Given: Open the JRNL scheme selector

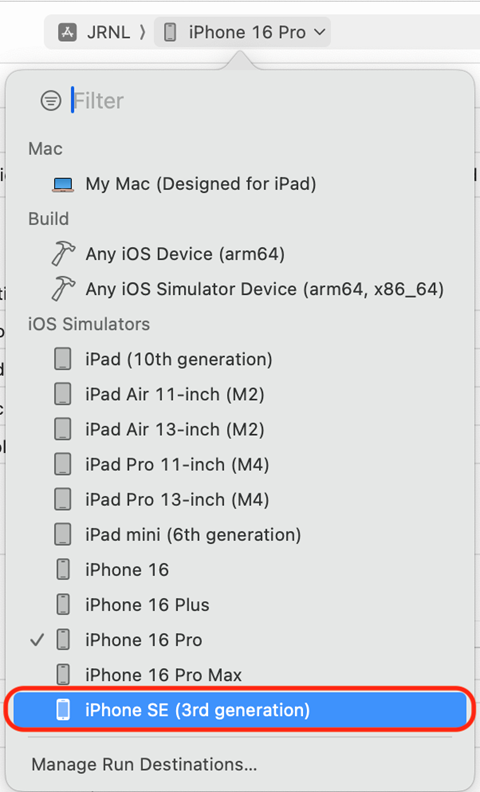Looking at the screenshot, I should pyautogui.click(x=95, y=32).
